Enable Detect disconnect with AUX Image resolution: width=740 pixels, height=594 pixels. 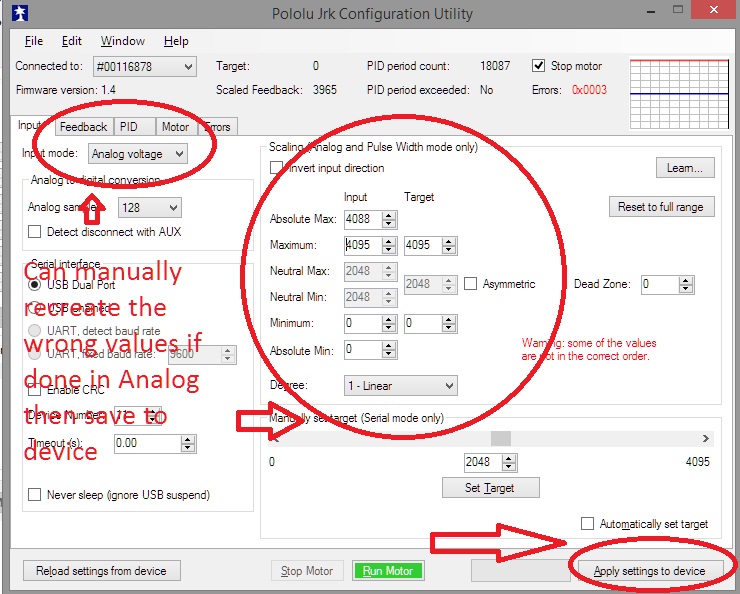tap(34, 232)
